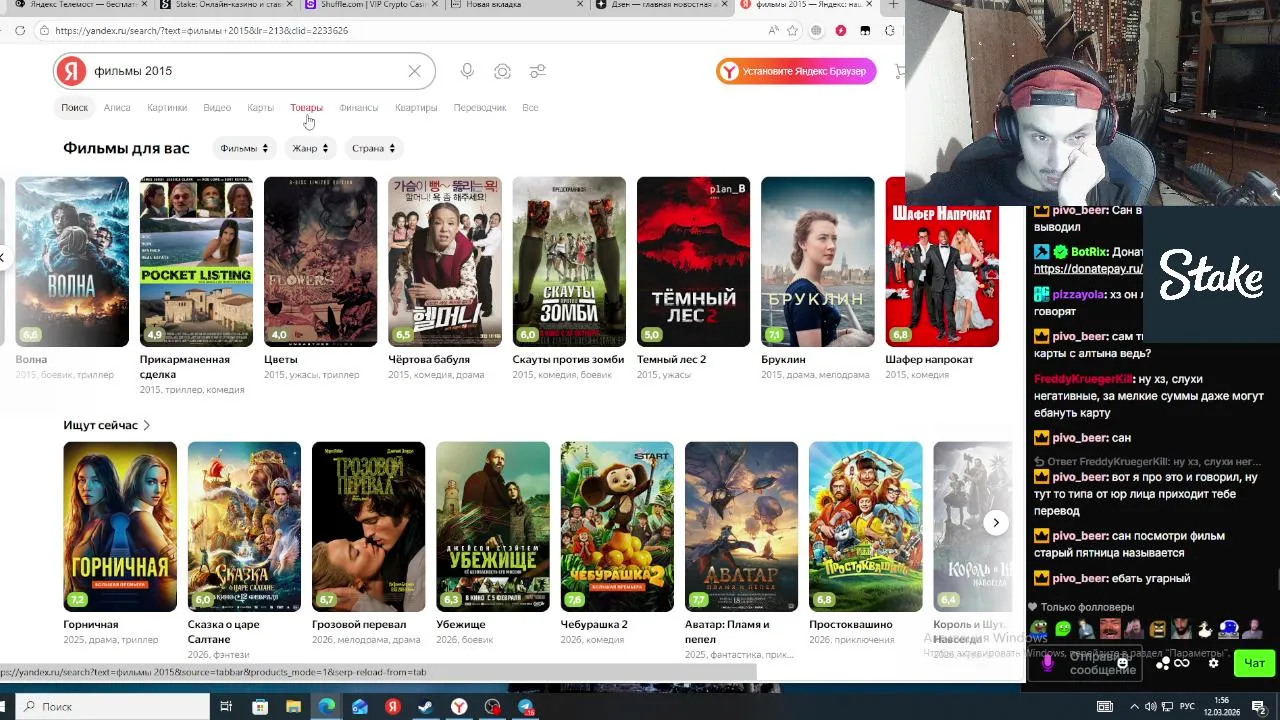The image size is (1280, 720).
Task: Click the read aloud icon in the address bar
Action: [x=774, y=31]
